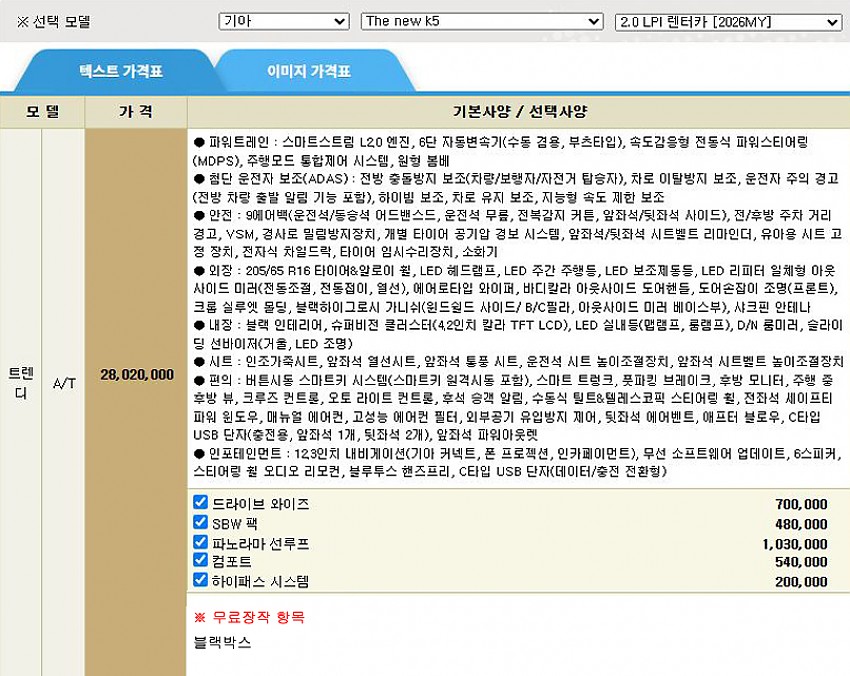This screenshot has height=676, width=850.
Task: Click the A/T transmission cell
Action: coord(64,383)
